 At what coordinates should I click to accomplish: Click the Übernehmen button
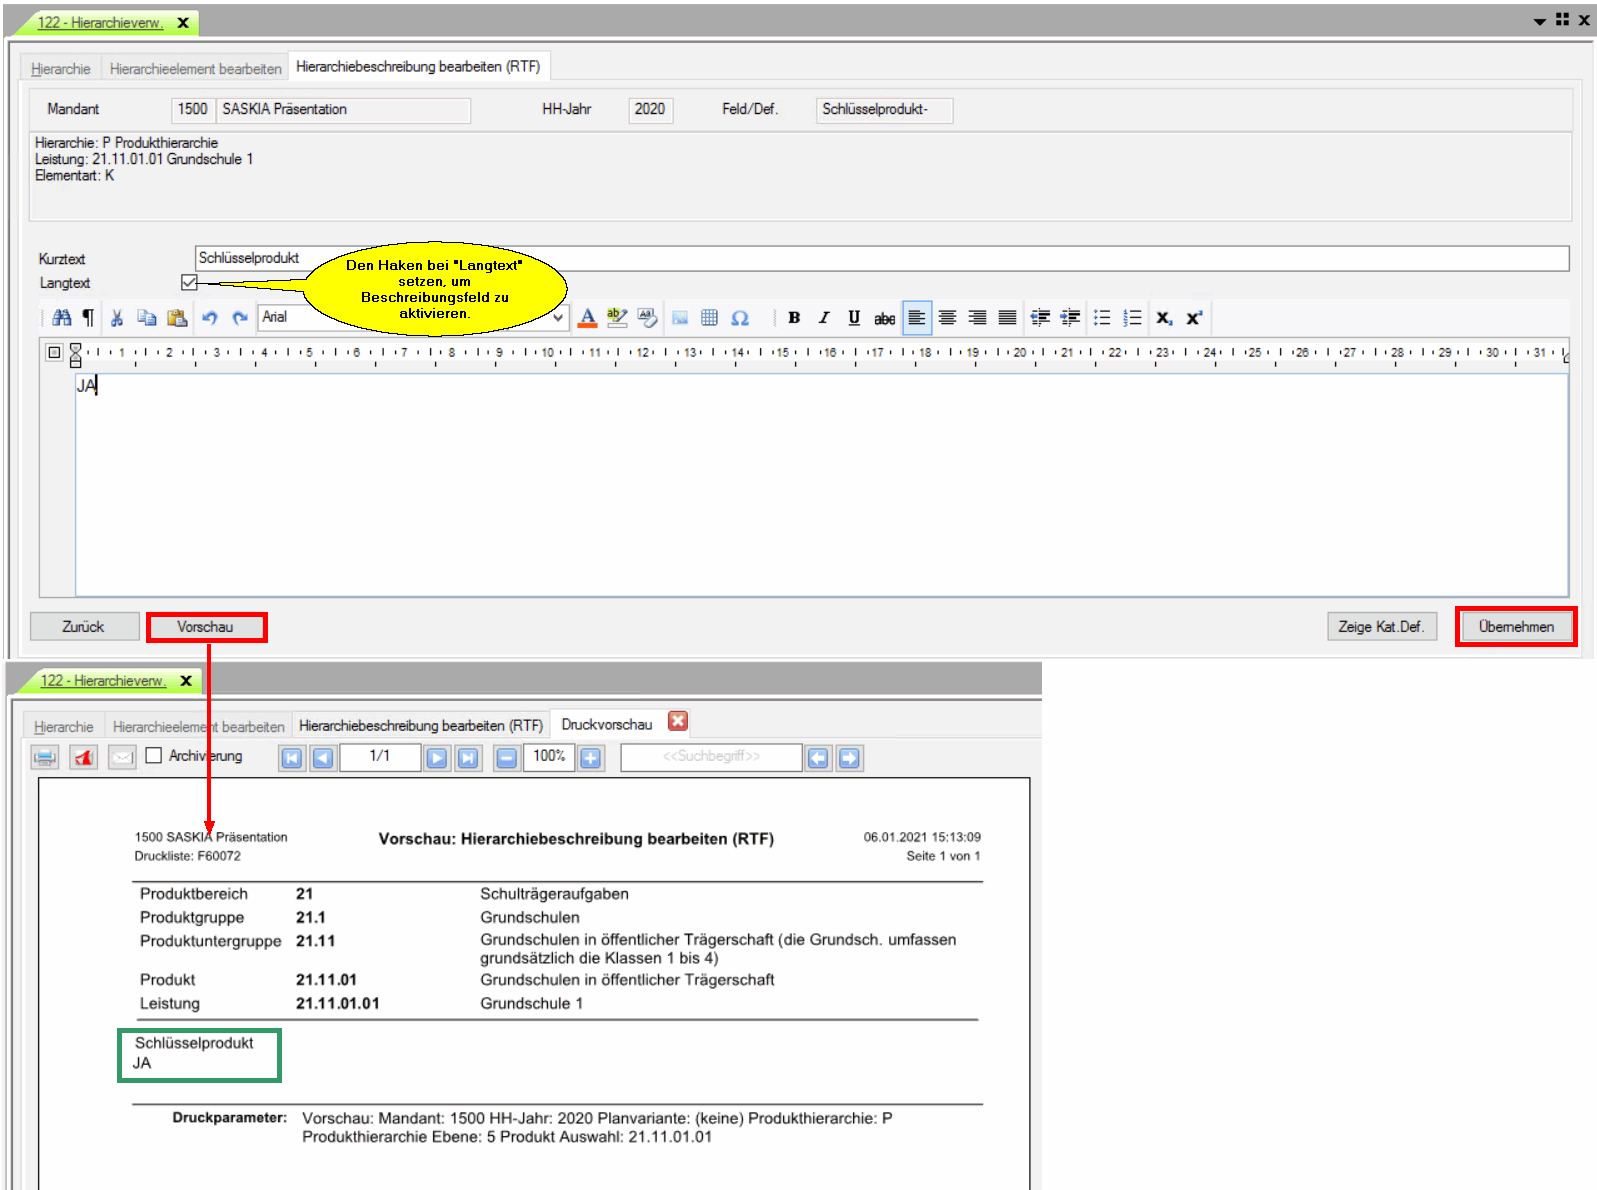tap(1515, 627)
